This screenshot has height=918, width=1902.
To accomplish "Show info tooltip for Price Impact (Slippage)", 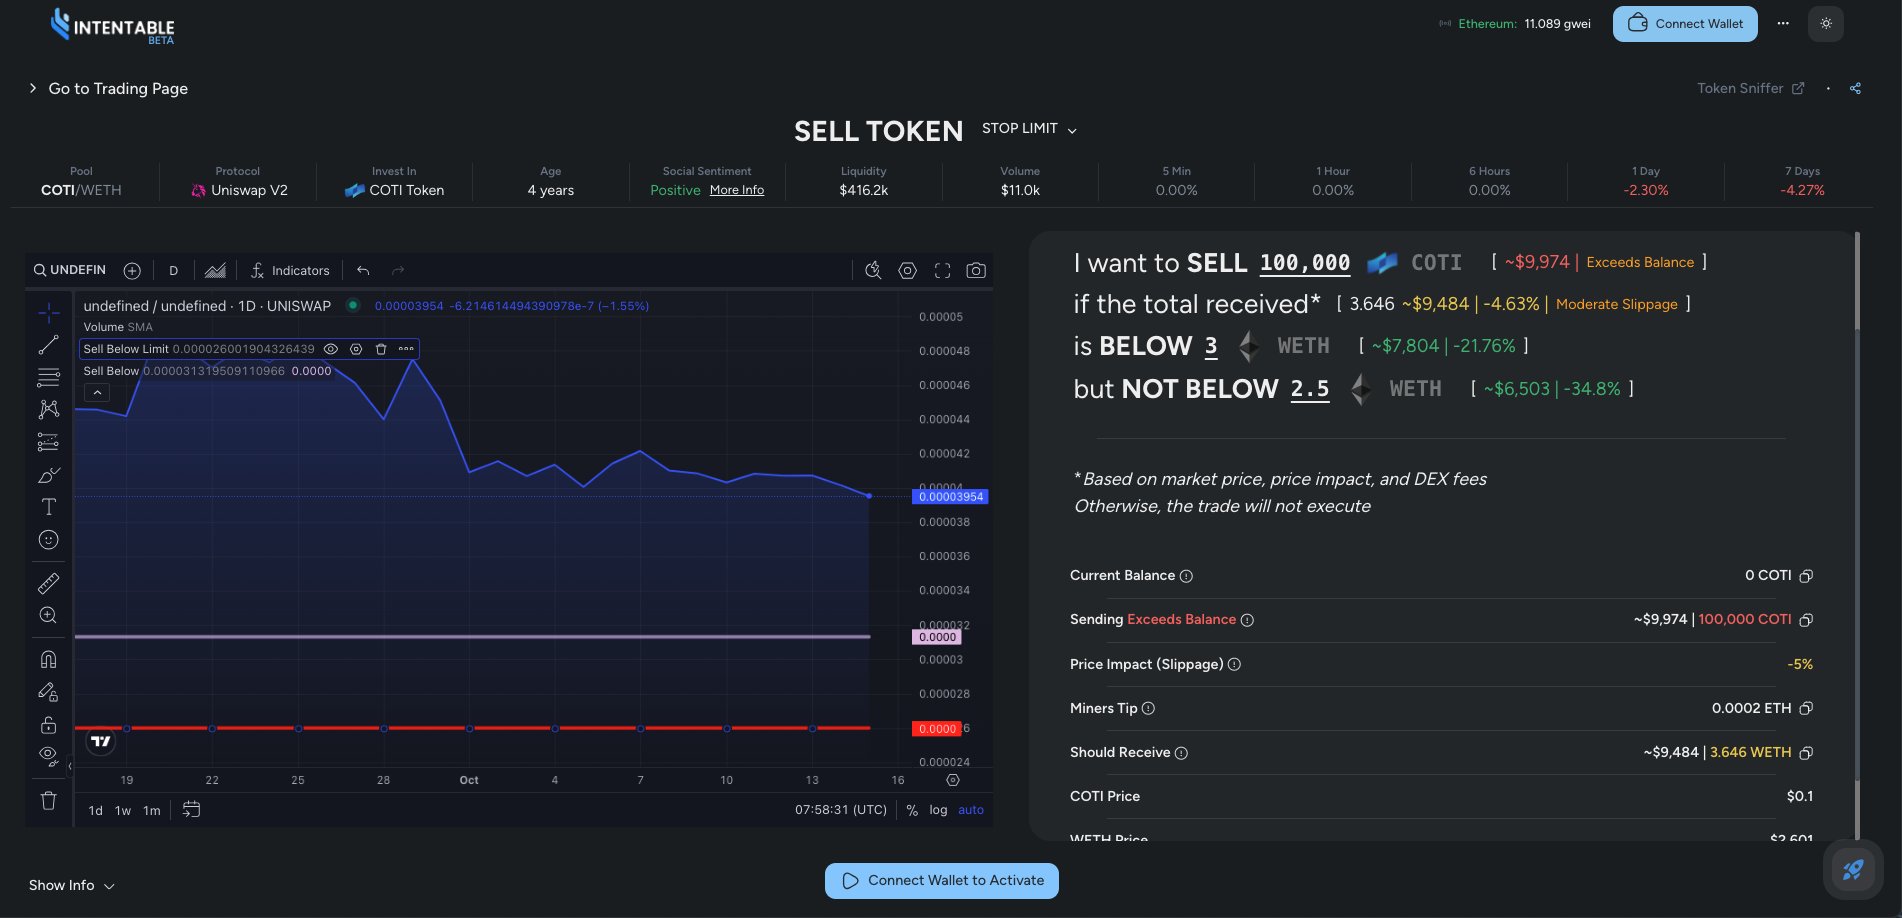I will pos(1234,664).
